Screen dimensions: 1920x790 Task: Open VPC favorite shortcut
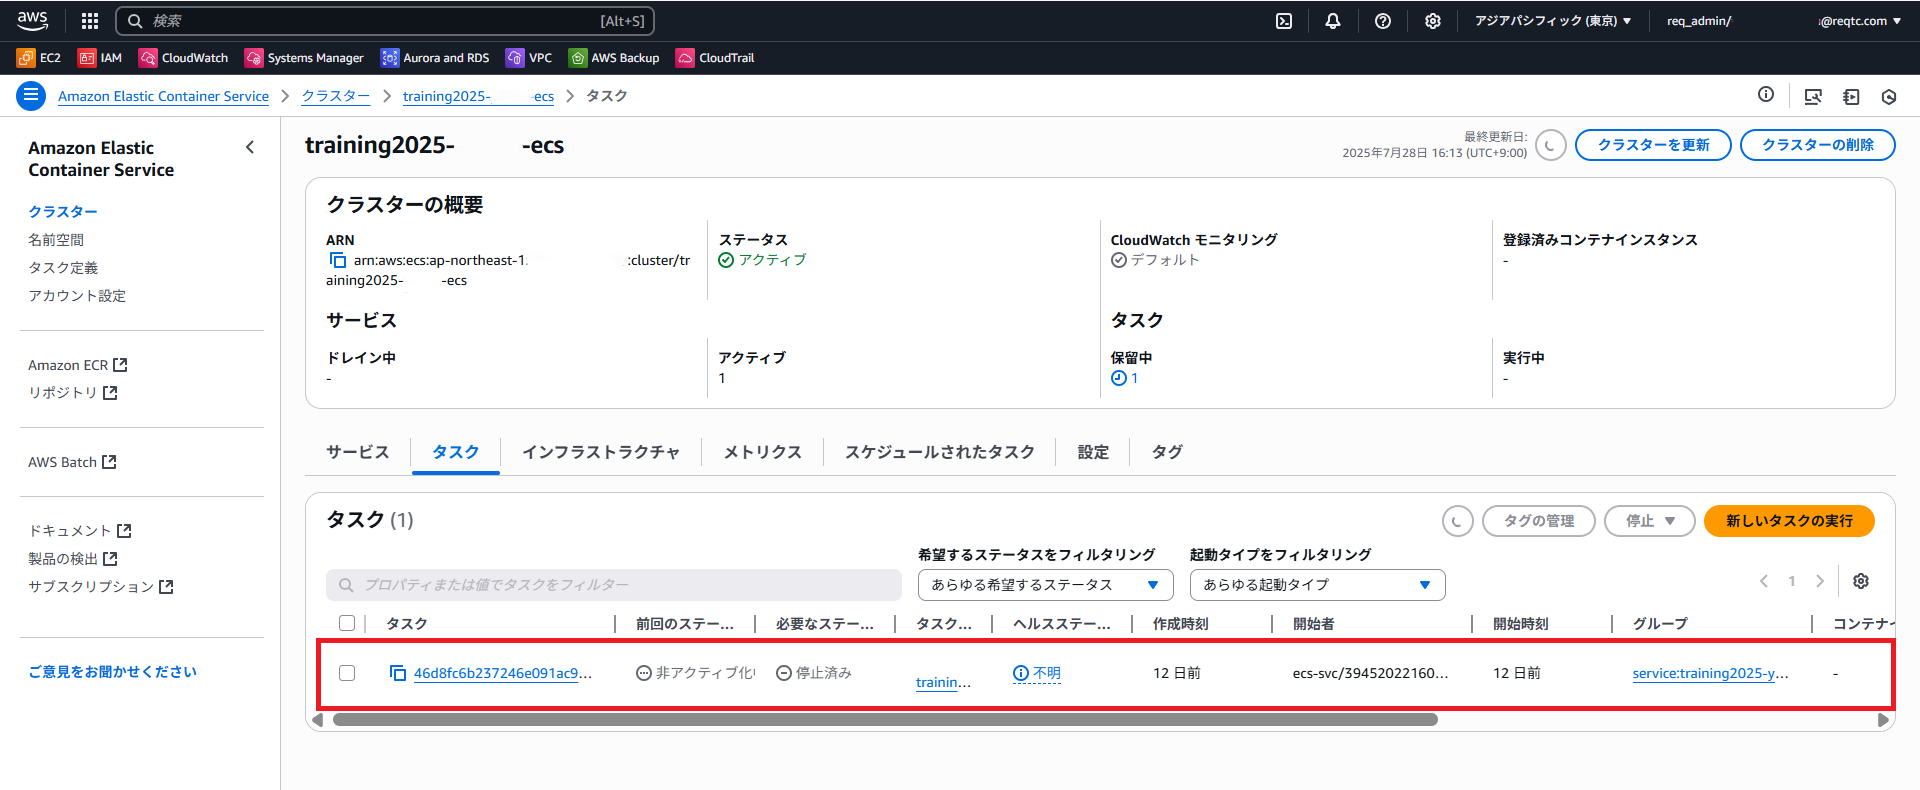tap(529, 58)
